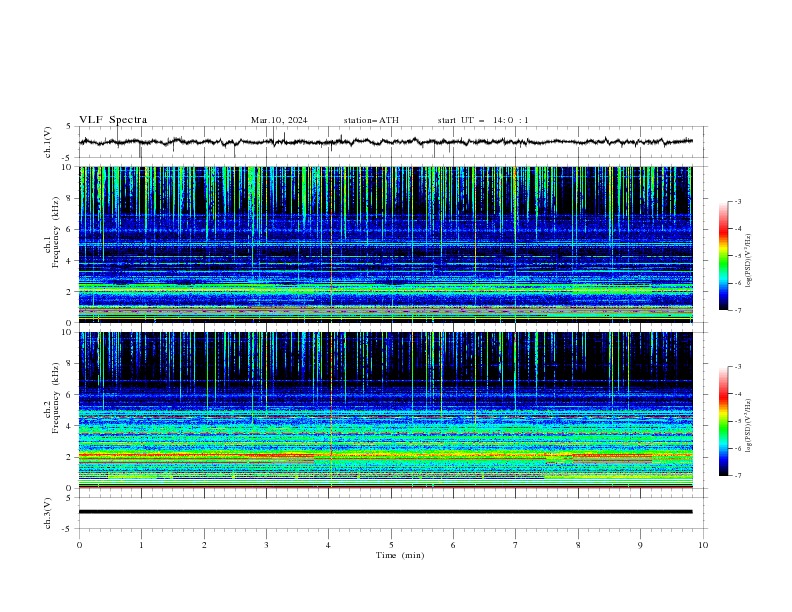This screenshot has height=612, width=792.
Task: Click the upper color bar's "-7" tick label
Action: [737, 310]
